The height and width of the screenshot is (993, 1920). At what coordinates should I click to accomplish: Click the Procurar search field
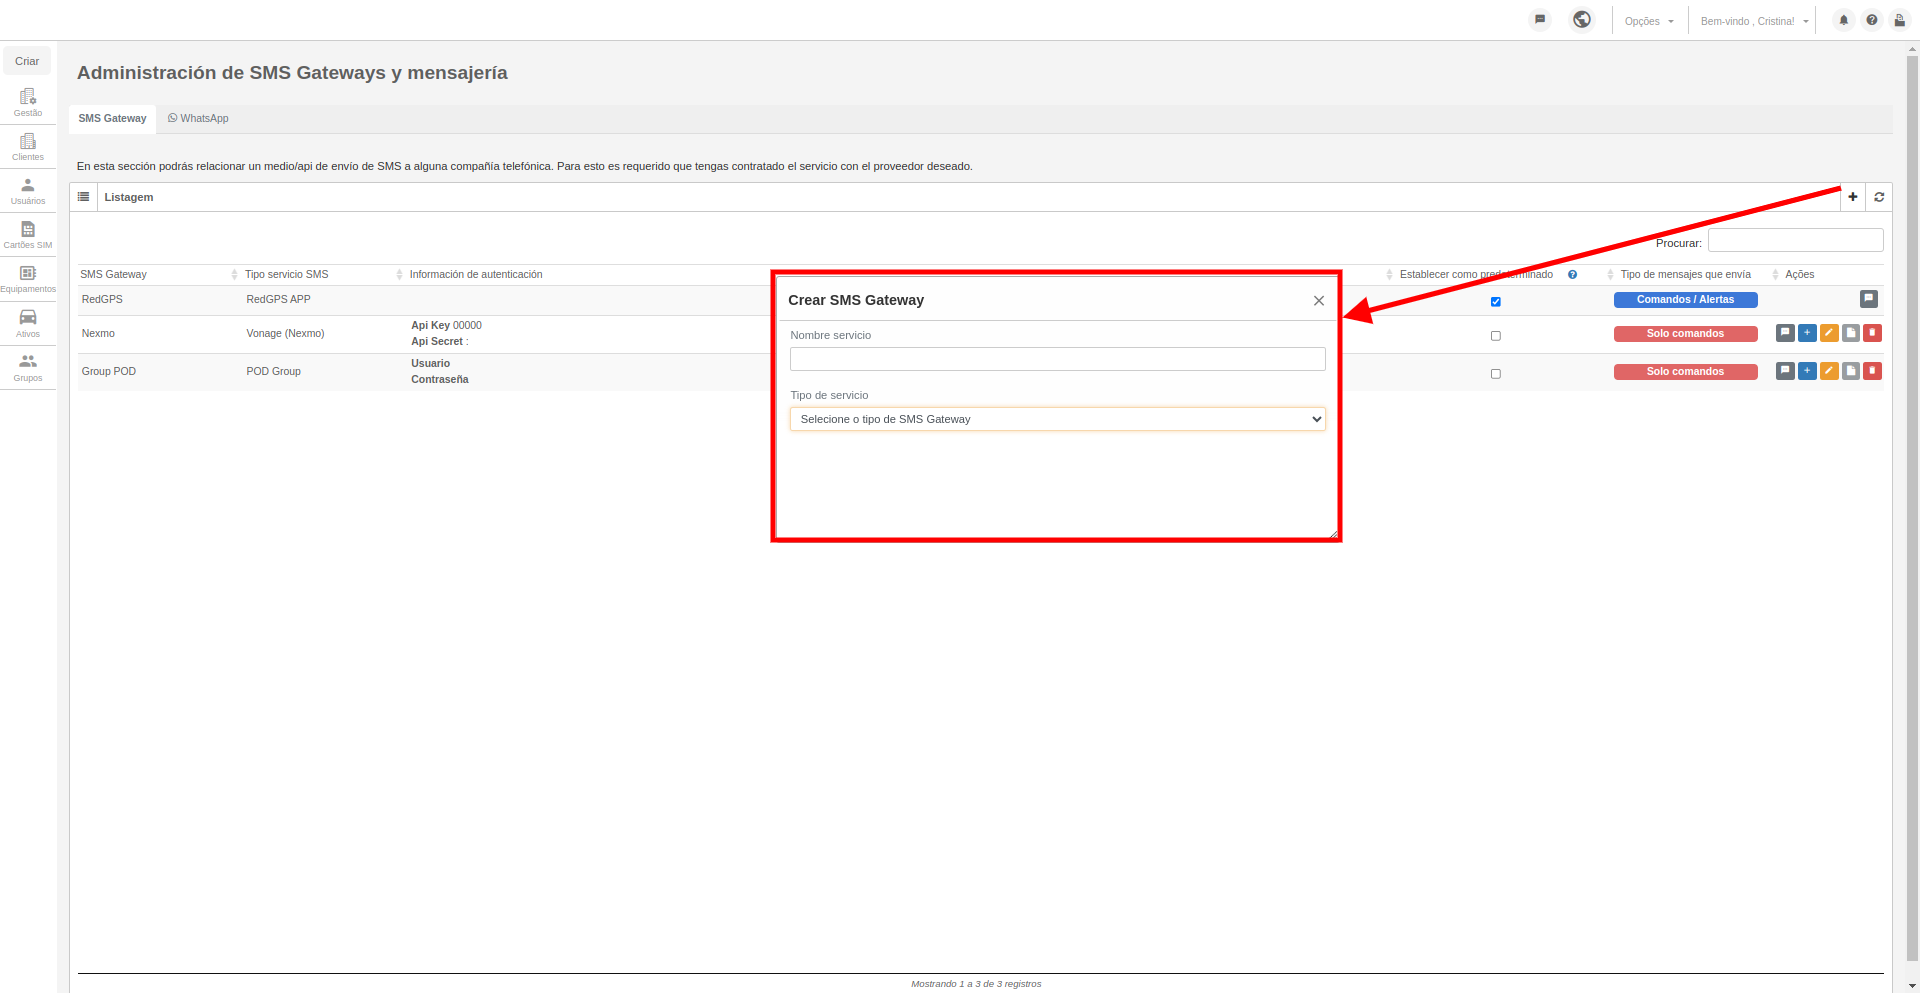pyautogui.click(x=1796, y=240)
